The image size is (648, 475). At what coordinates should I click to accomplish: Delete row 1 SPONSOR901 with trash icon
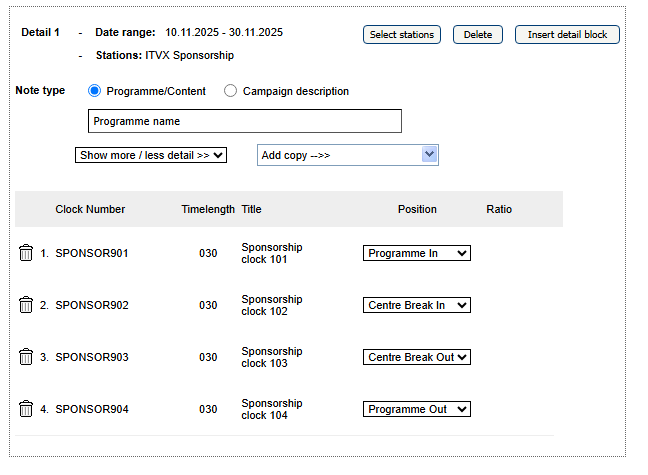[x=26, y=253]
